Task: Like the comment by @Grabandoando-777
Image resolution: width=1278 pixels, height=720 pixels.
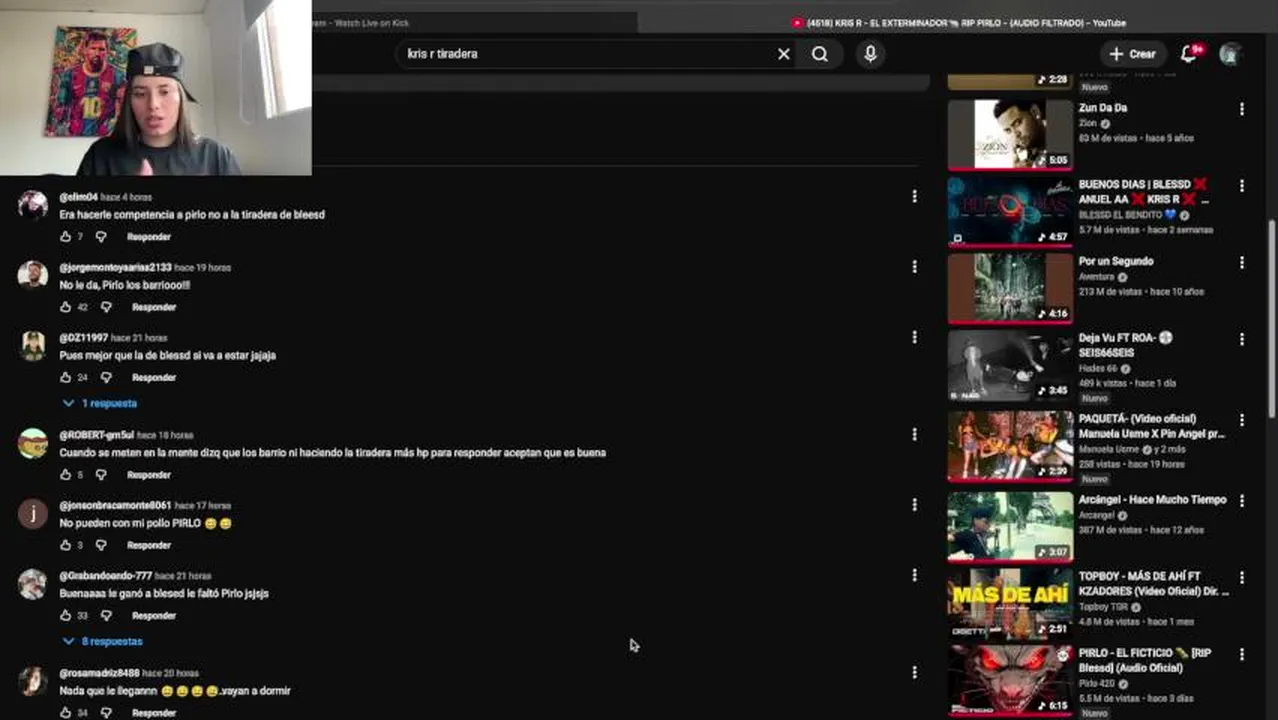Action: [x=66, y=616]
